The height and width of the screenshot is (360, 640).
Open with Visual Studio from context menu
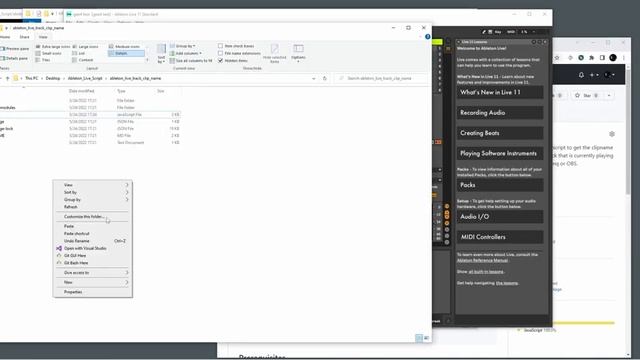[85, 248]
